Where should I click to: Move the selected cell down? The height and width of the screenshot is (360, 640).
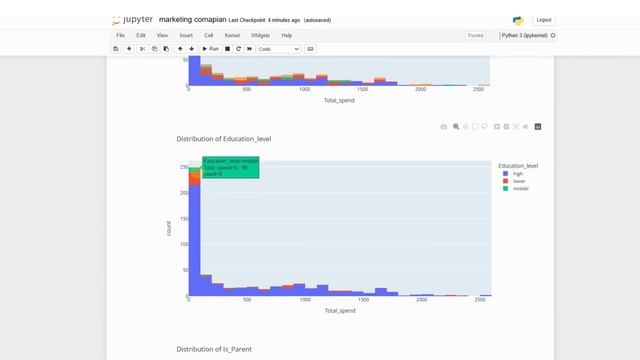click(191, 49)
